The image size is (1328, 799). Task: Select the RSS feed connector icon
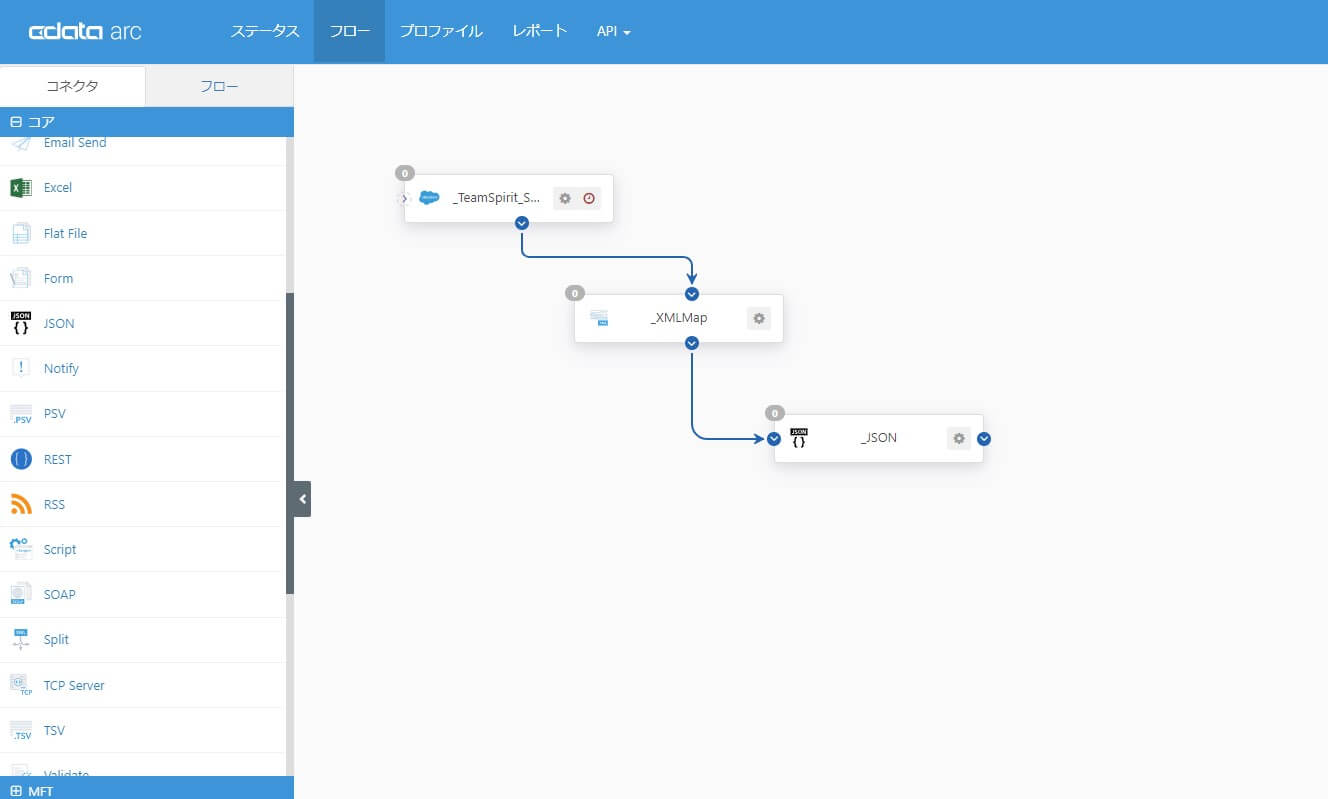point(21,504)
